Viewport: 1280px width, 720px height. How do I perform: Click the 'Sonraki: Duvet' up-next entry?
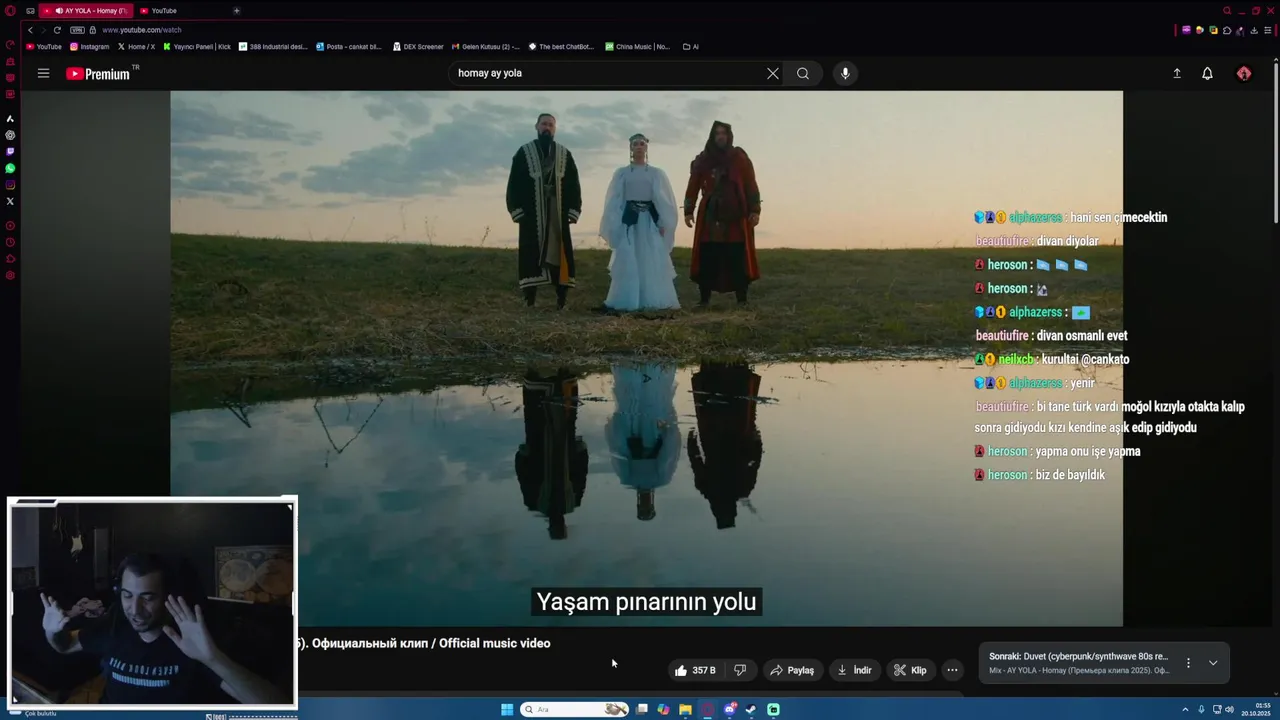[x=1078, y=657]
